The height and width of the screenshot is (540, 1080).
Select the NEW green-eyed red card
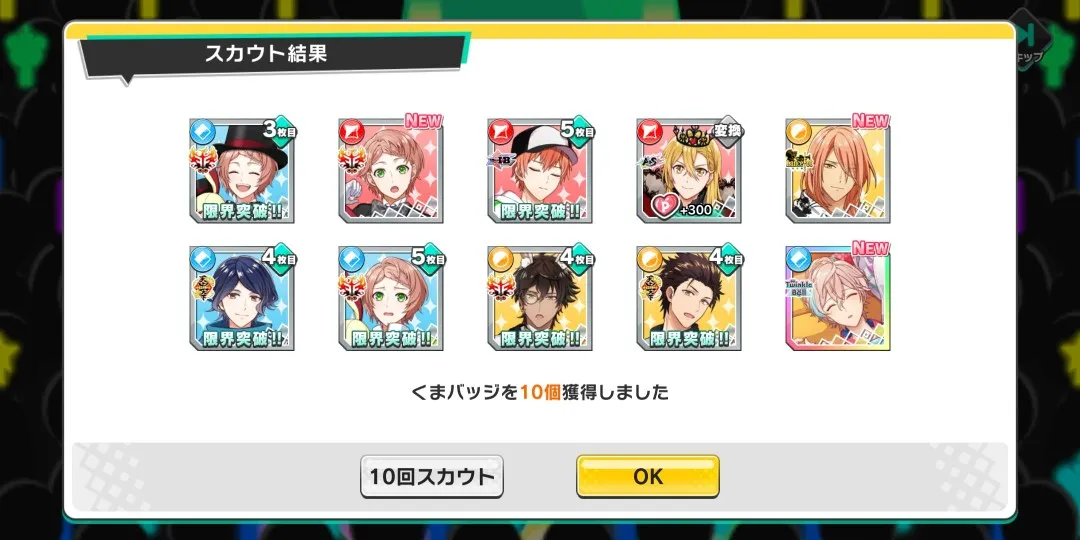(391, 171)
